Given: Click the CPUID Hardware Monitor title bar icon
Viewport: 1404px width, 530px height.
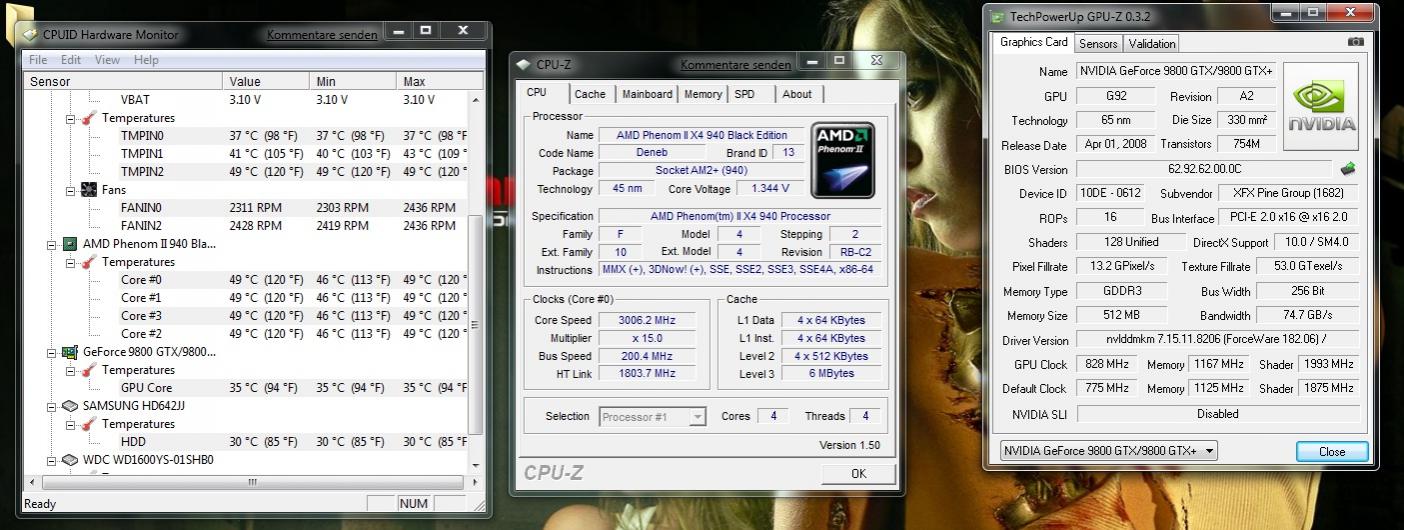Looking at the screenshot, I should click(31, 34).
